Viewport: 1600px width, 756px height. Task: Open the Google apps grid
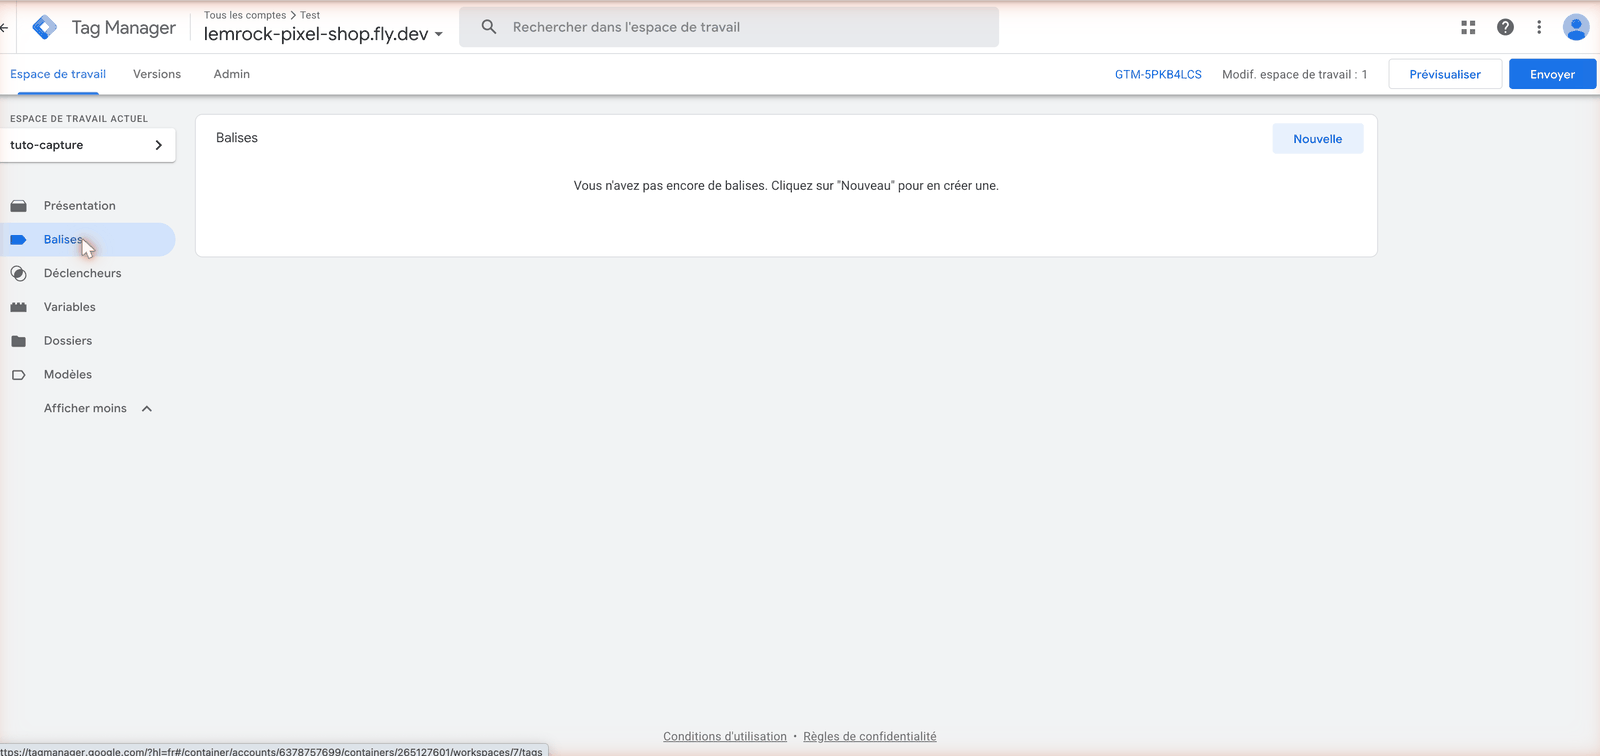pos(1468,27)
